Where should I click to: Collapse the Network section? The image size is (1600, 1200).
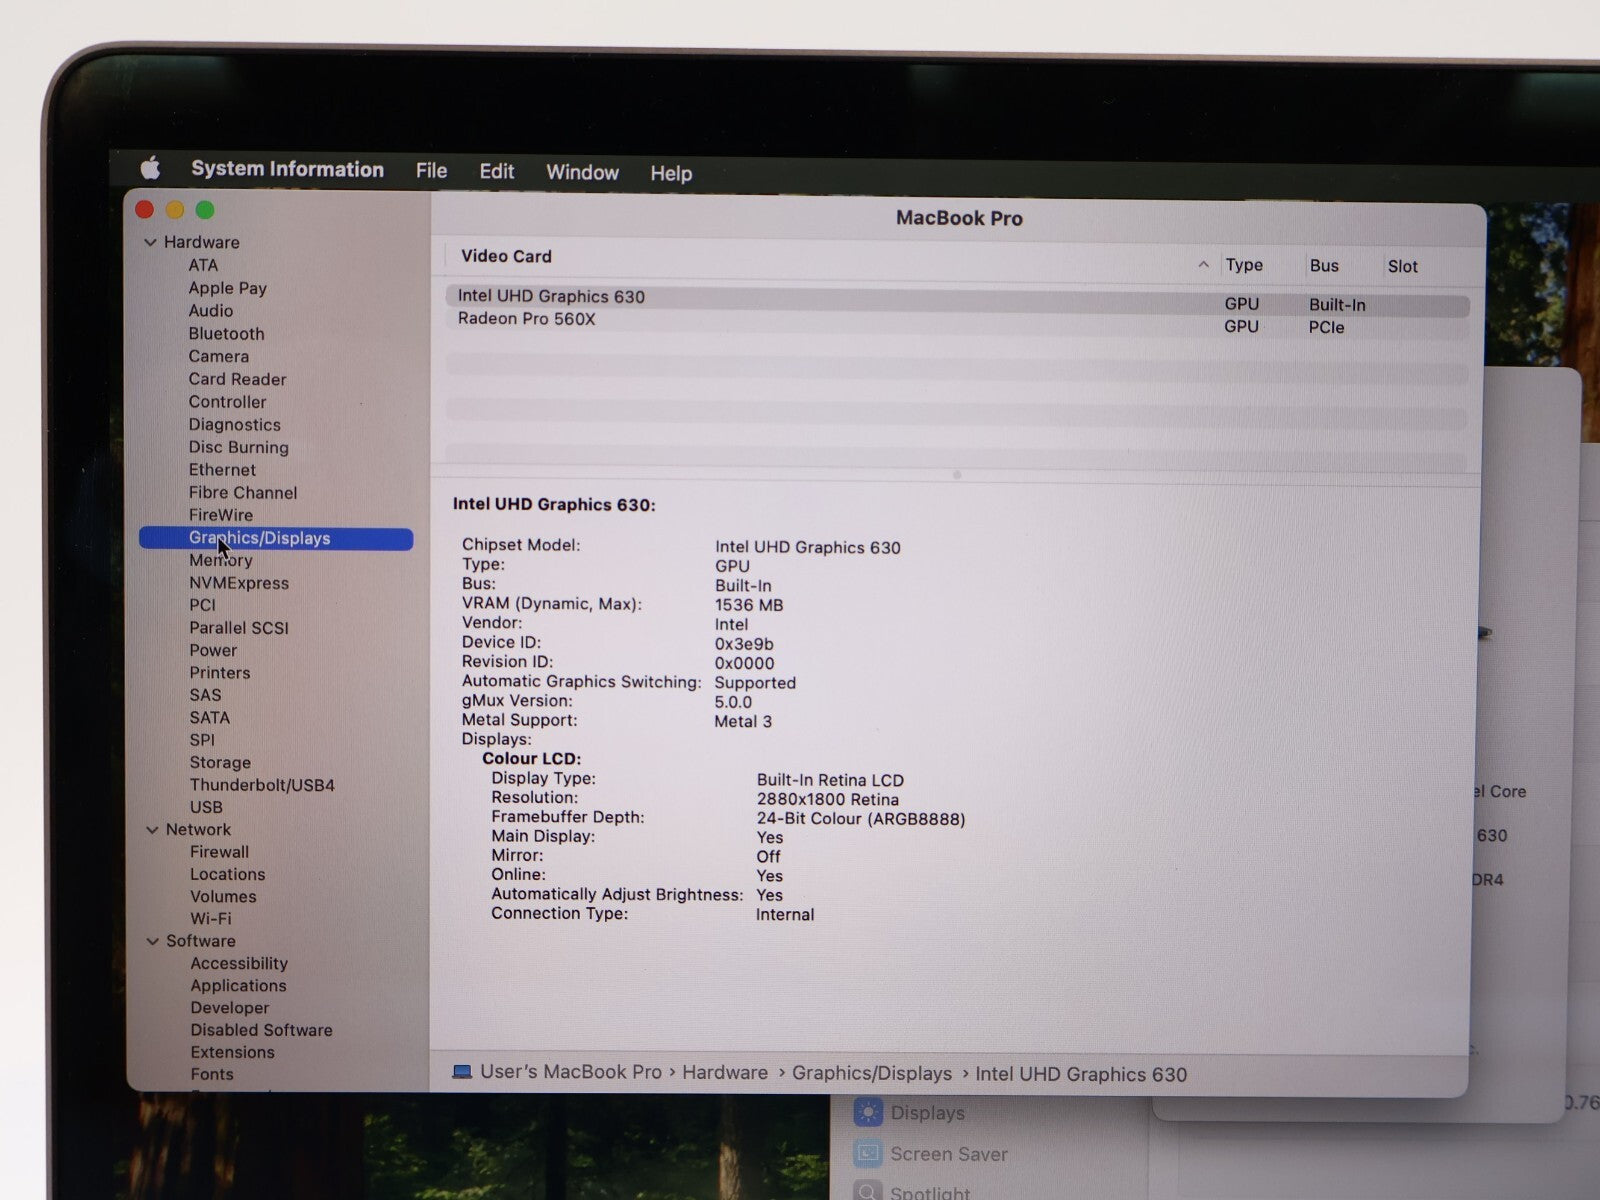coord(152,830)
